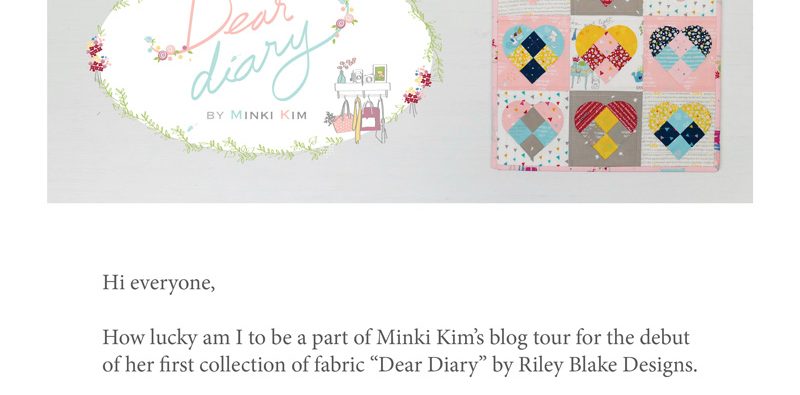Select the "by Minki Kim" logo caption
Screen dimensions: 800x395
257,115
